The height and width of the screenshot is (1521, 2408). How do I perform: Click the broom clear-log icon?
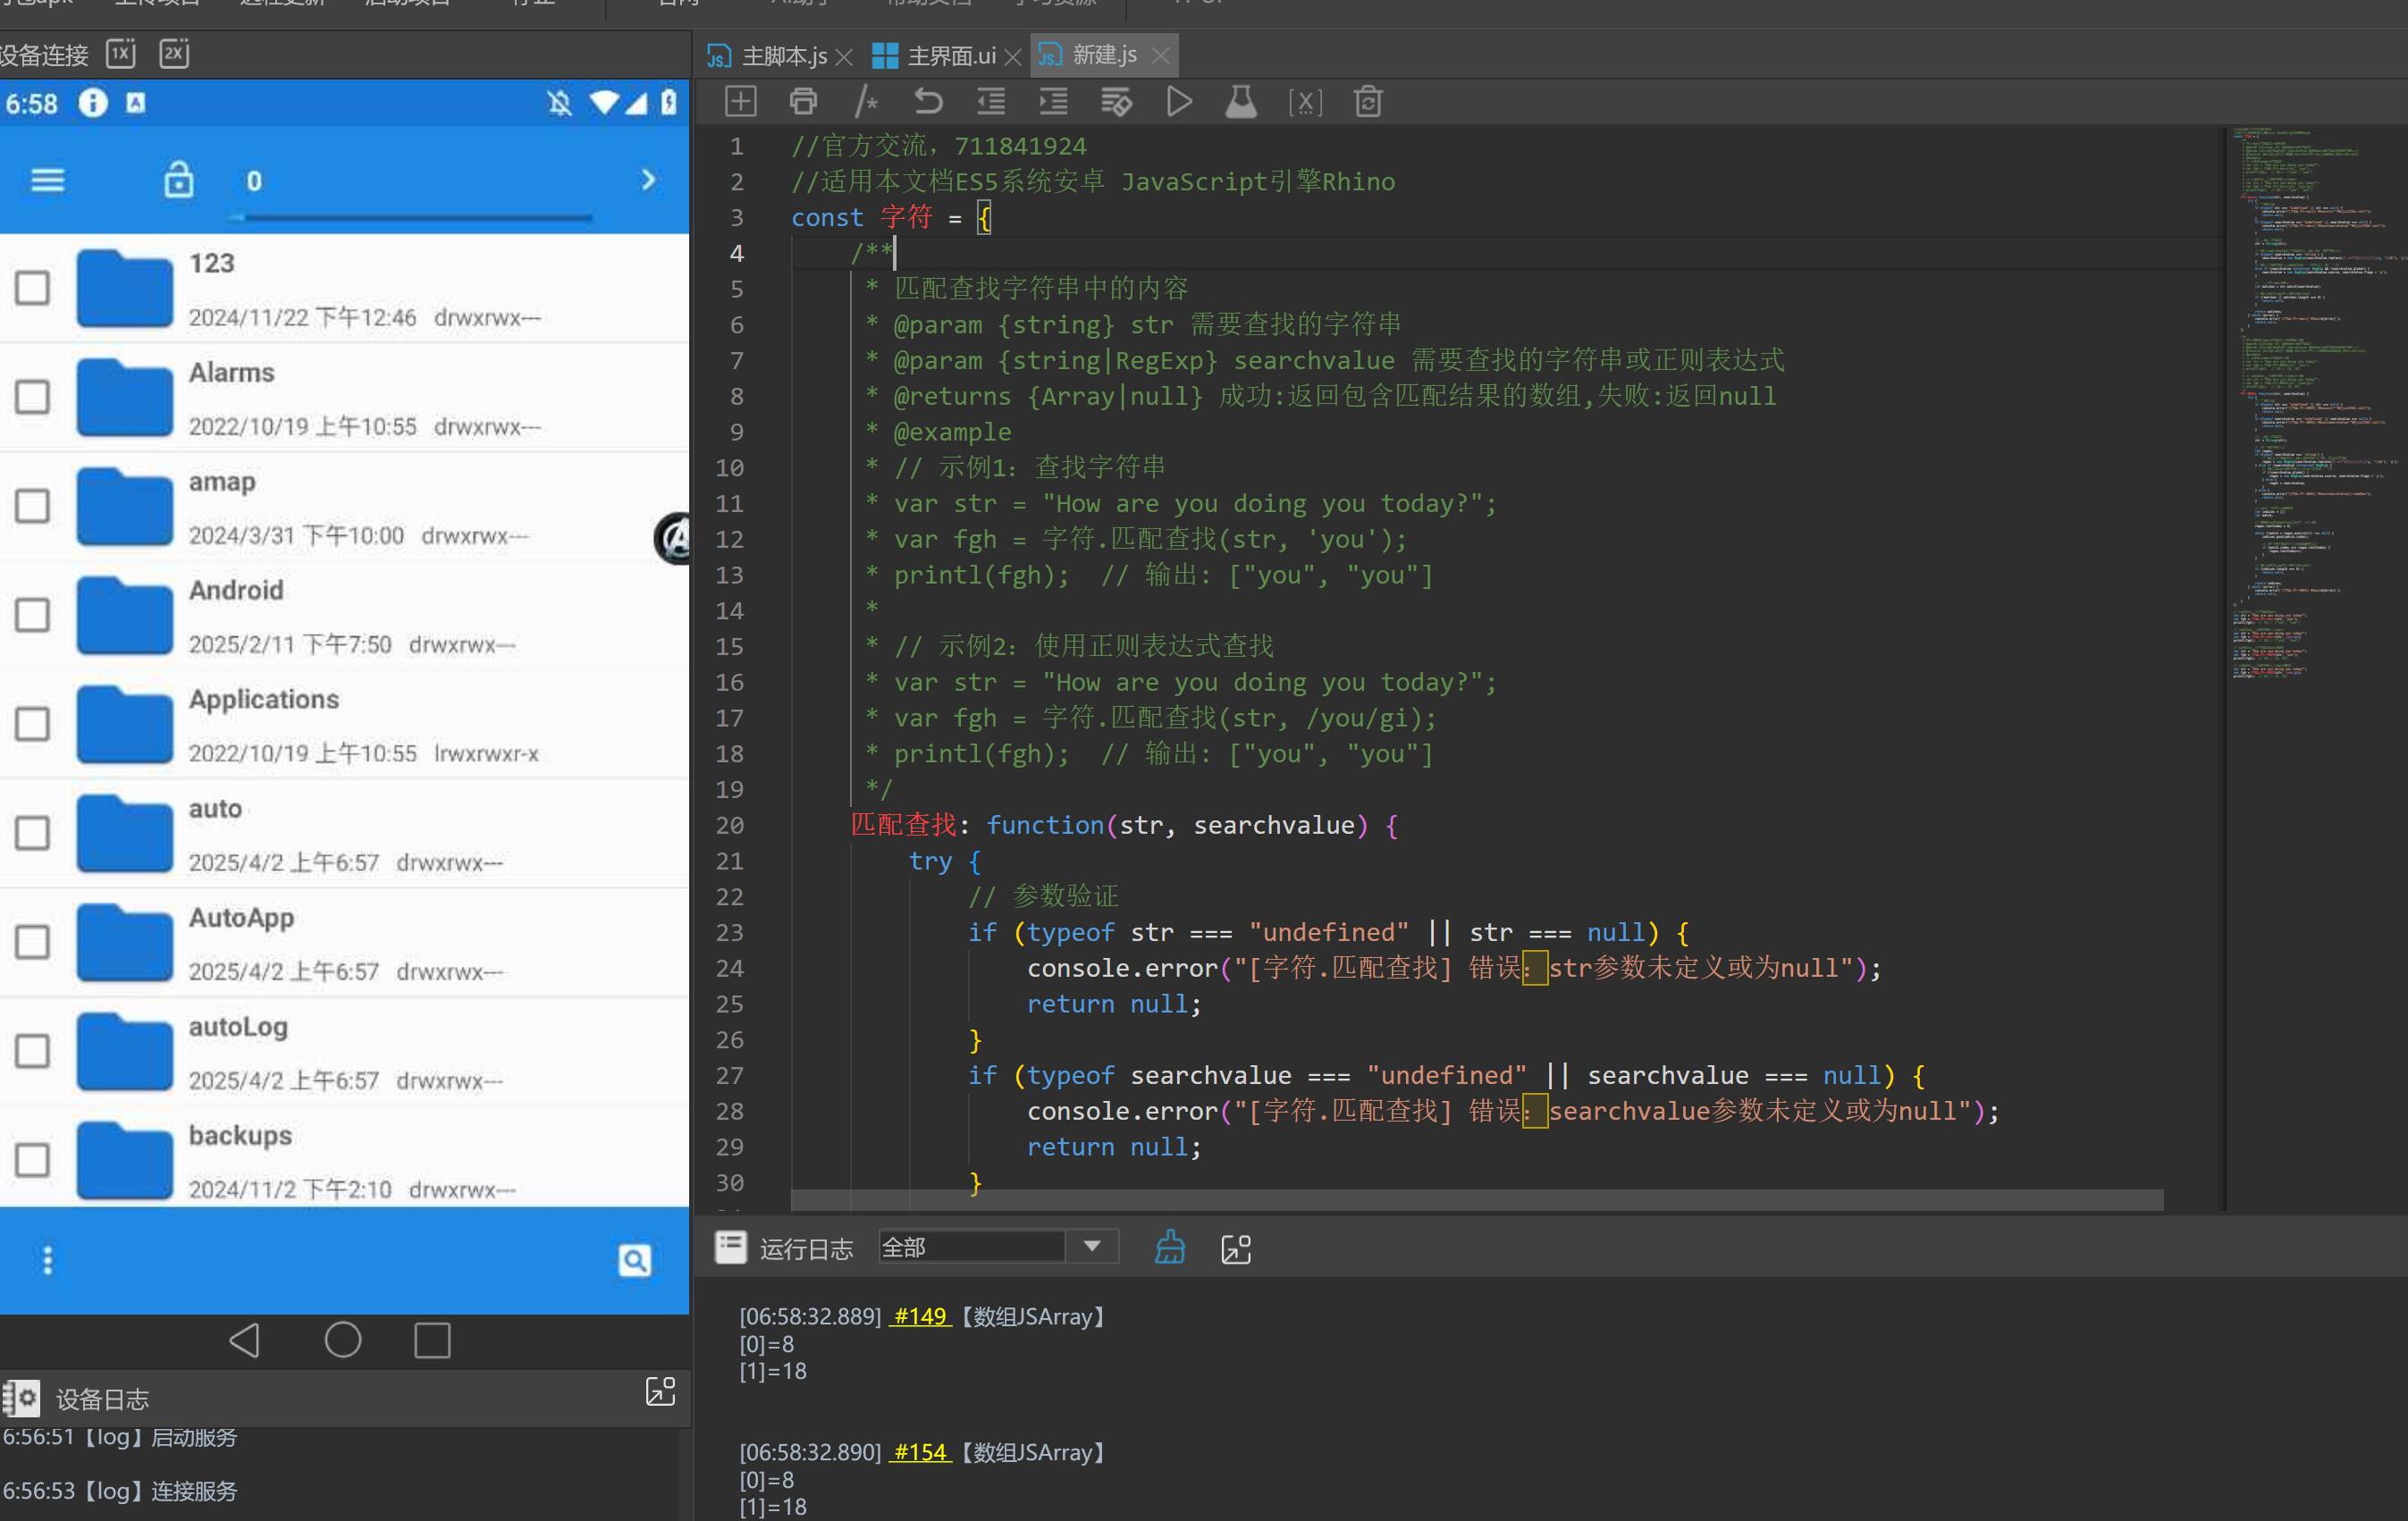(x=1170, y=1248)
